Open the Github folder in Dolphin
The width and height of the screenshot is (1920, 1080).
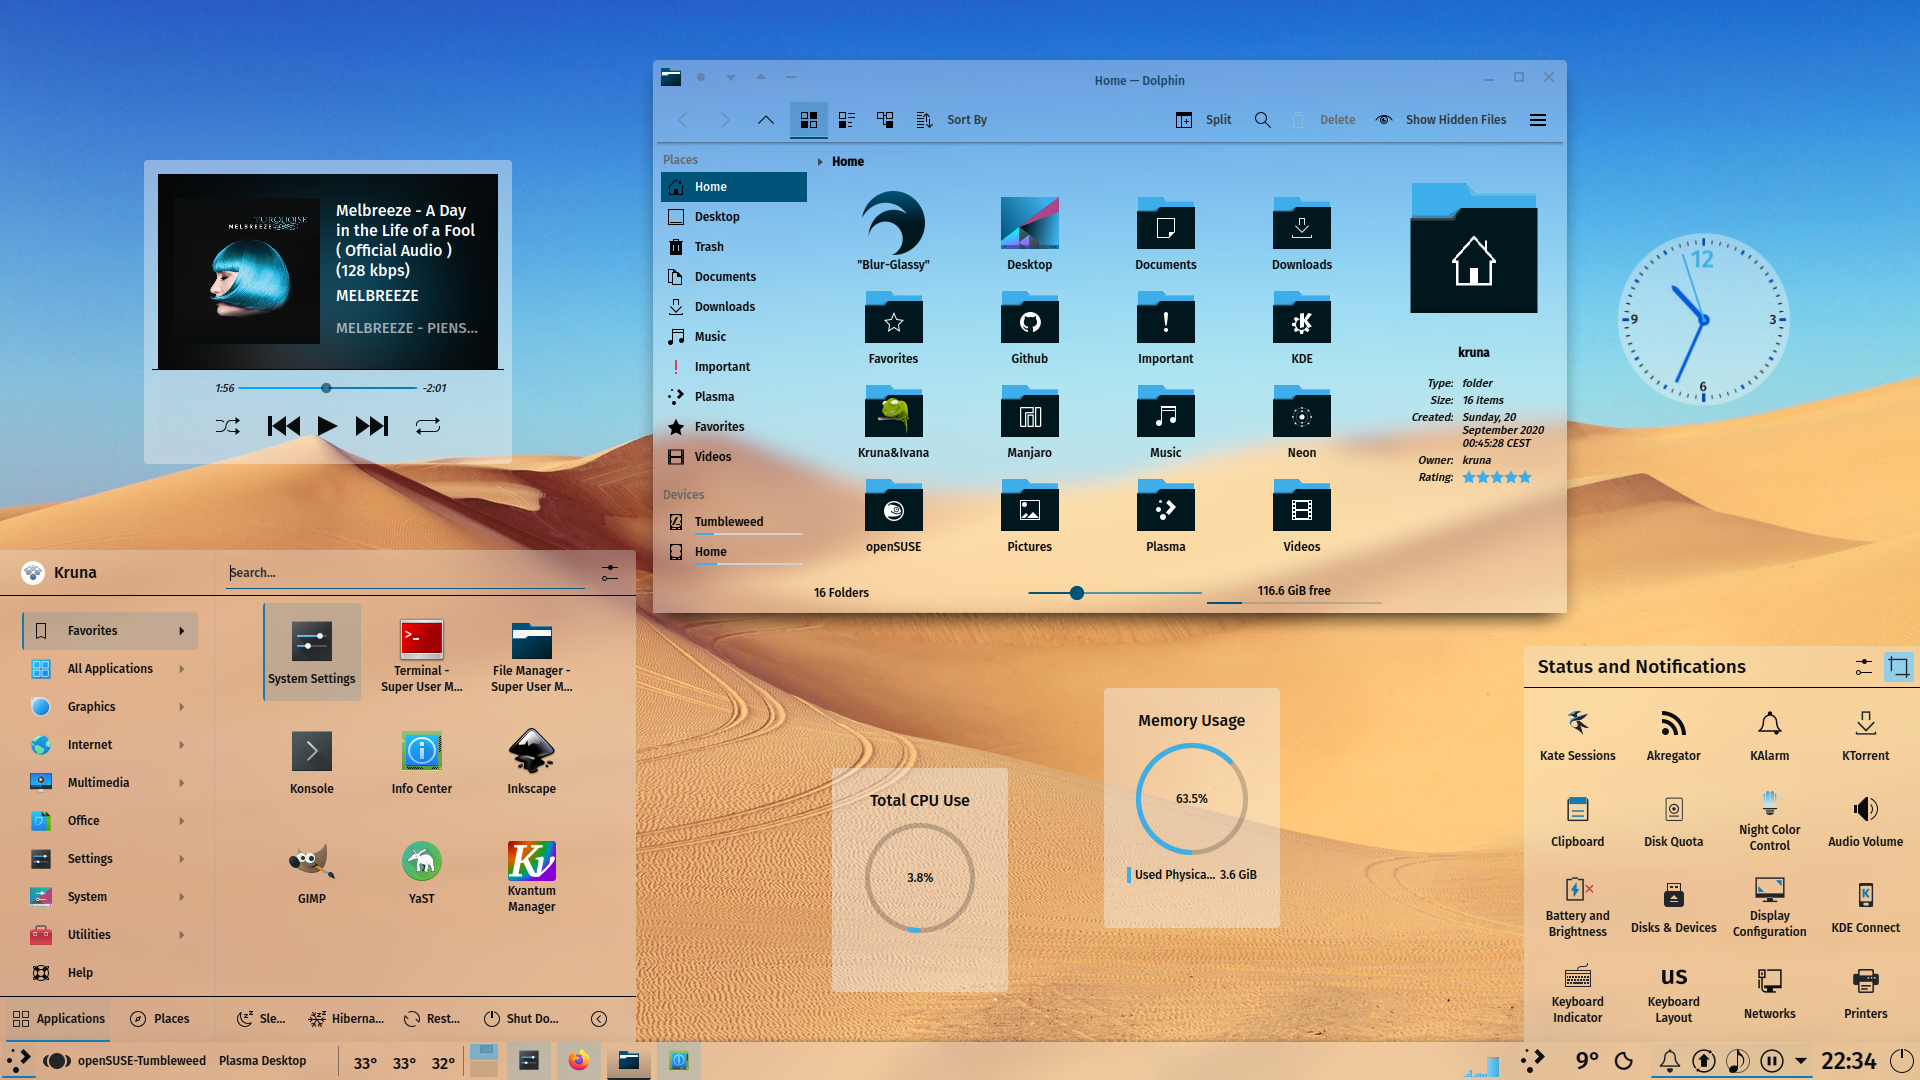tap(1029, 328)
